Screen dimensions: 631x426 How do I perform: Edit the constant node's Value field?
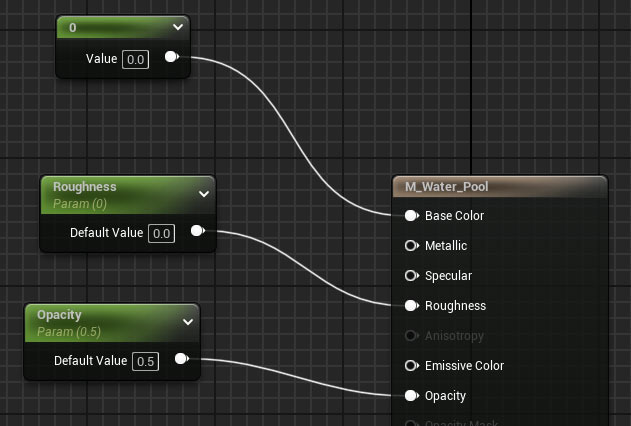pos(135,59)
